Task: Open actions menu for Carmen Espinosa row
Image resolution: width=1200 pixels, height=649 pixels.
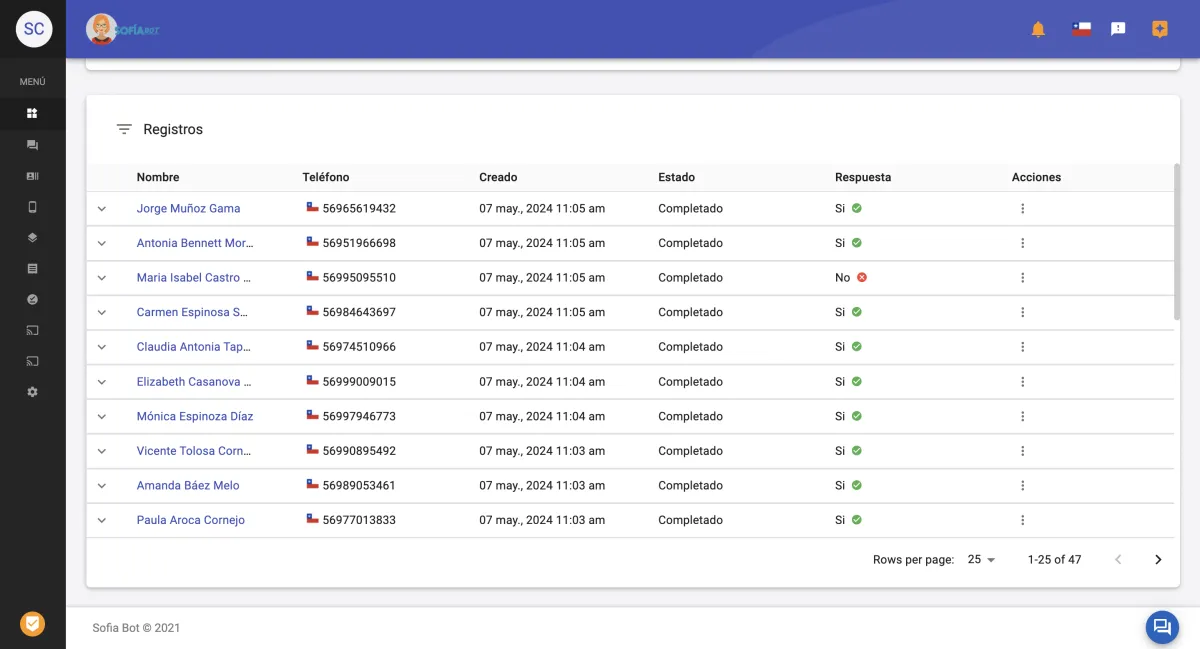Action: coord(1022,312)
